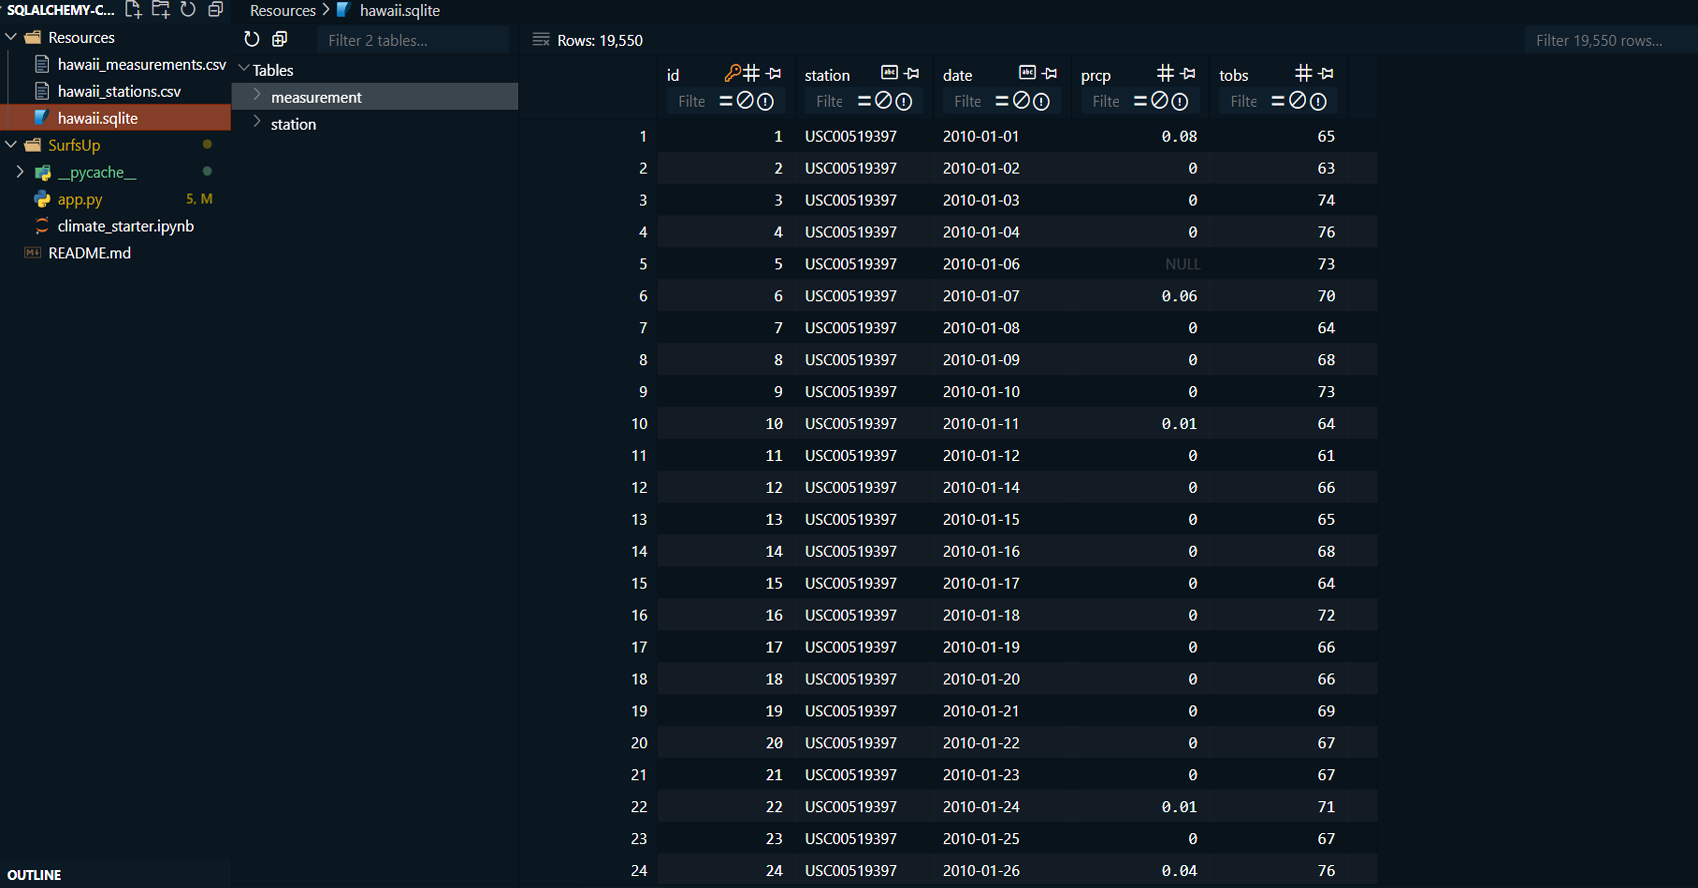Pin the tobs column
Screen dimensions: 1698x888
point(1326,74)
